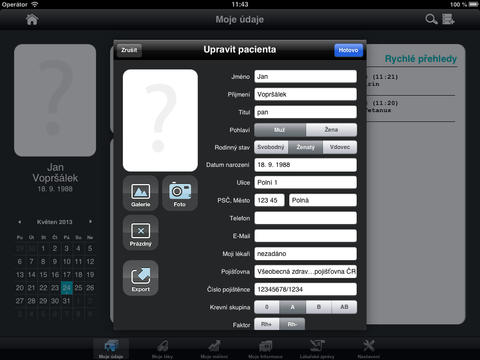Open the 11:20 quick overview entry
Screen dimensions: 480x360
point(411,106)
